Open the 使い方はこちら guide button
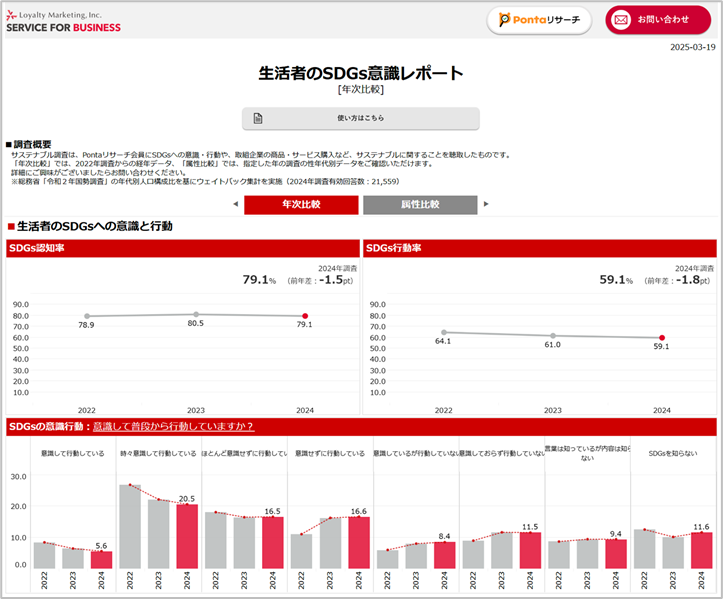The width and height of the screenshot is (723, 599). tap(361, 119)
